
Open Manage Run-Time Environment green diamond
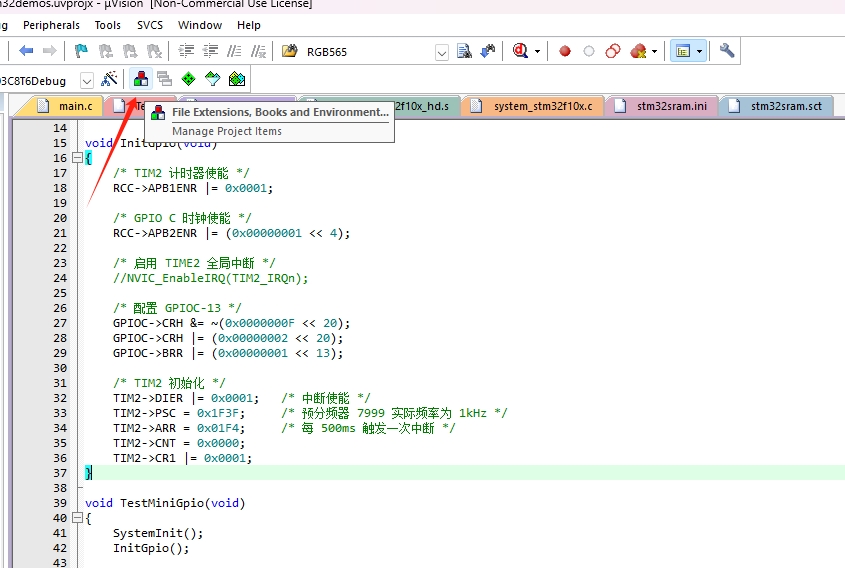pos(189,79)
